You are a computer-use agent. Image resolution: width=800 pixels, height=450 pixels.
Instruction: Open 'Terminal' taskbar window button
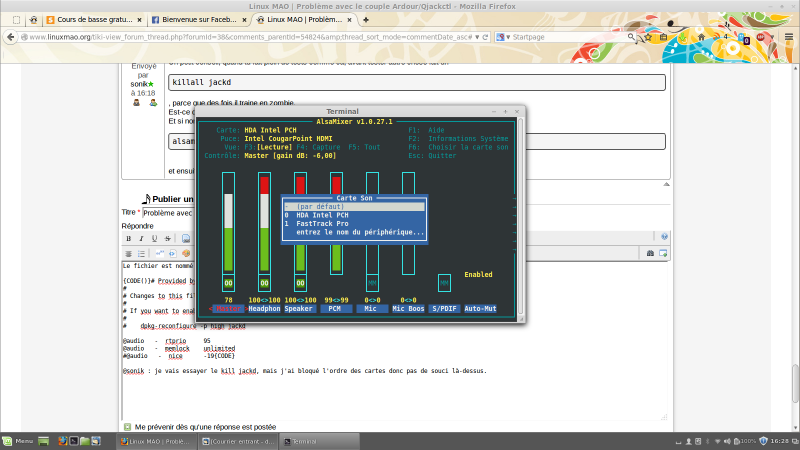319,441
